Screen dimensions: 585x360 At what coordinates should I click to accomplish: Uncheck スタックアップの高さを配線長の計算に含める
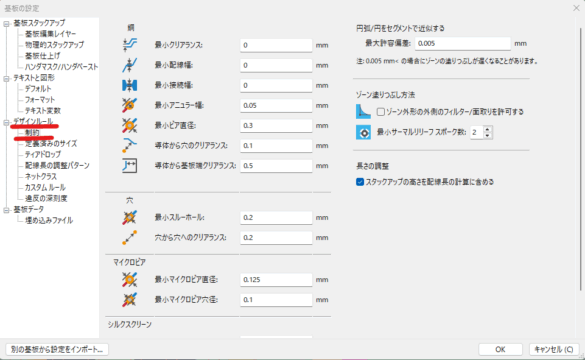pyautogui.click(x=360, y=182)
